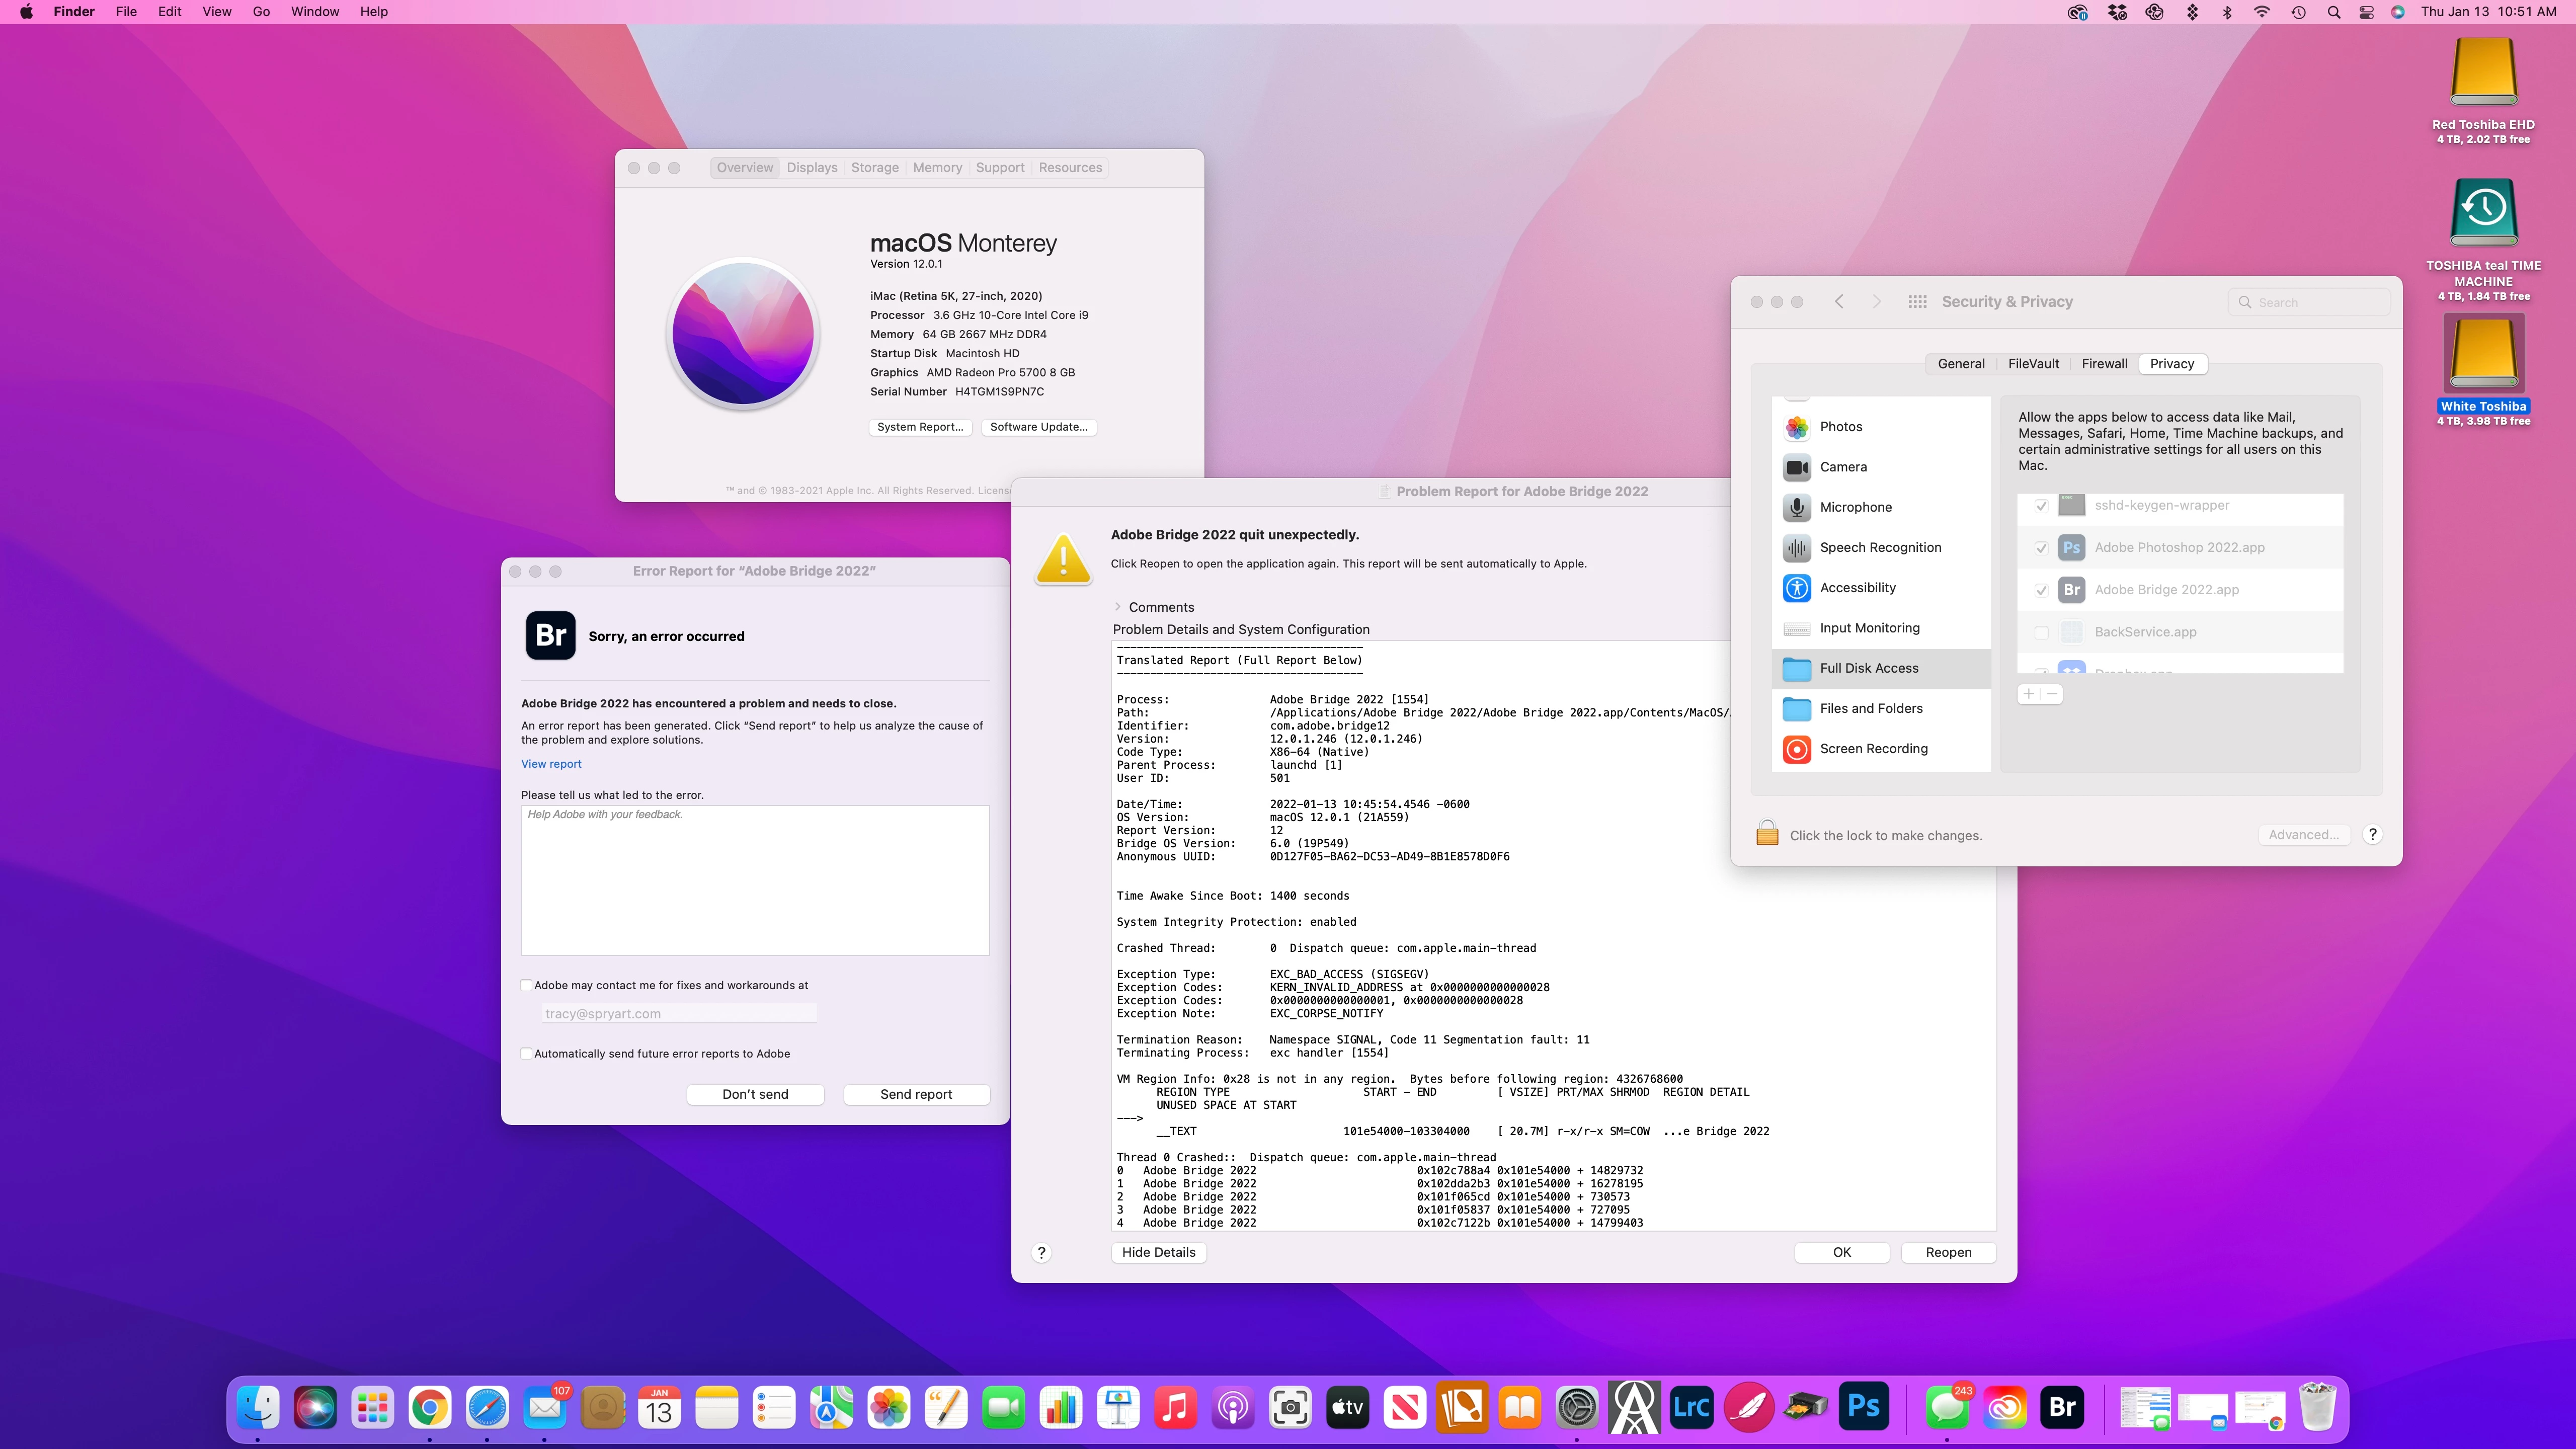Viewport: 2576px width, 1449px height.
Task: Select Screen Recording in privacy list
Action: [x=1873, y=749]
